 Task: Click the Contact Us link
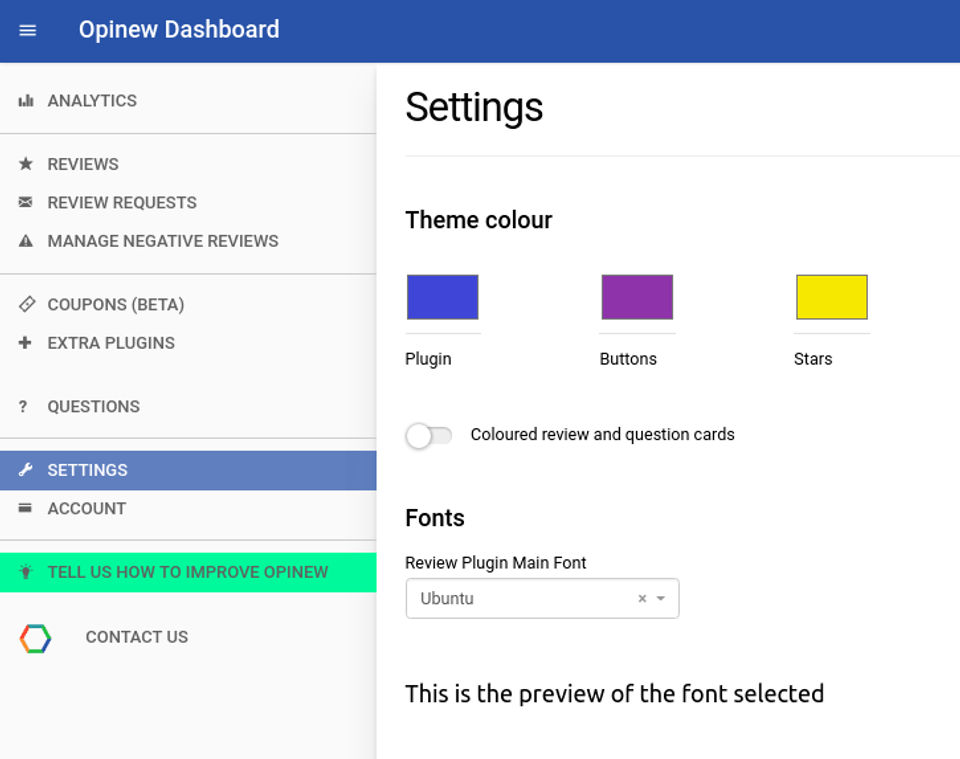point(137,637)
